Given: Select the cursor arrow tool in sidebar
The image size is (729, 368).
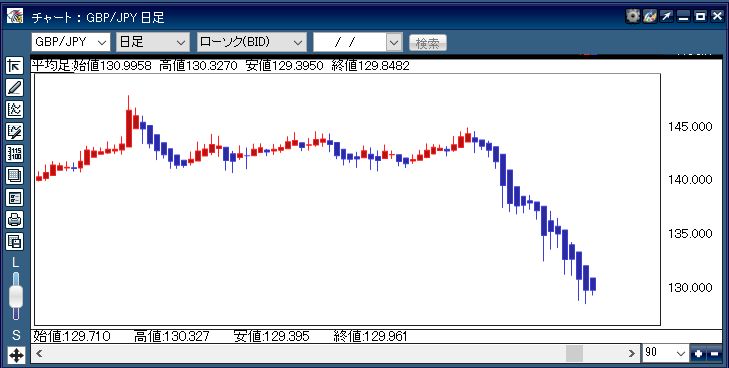Looking at the screenshot, I should point(15,66).
